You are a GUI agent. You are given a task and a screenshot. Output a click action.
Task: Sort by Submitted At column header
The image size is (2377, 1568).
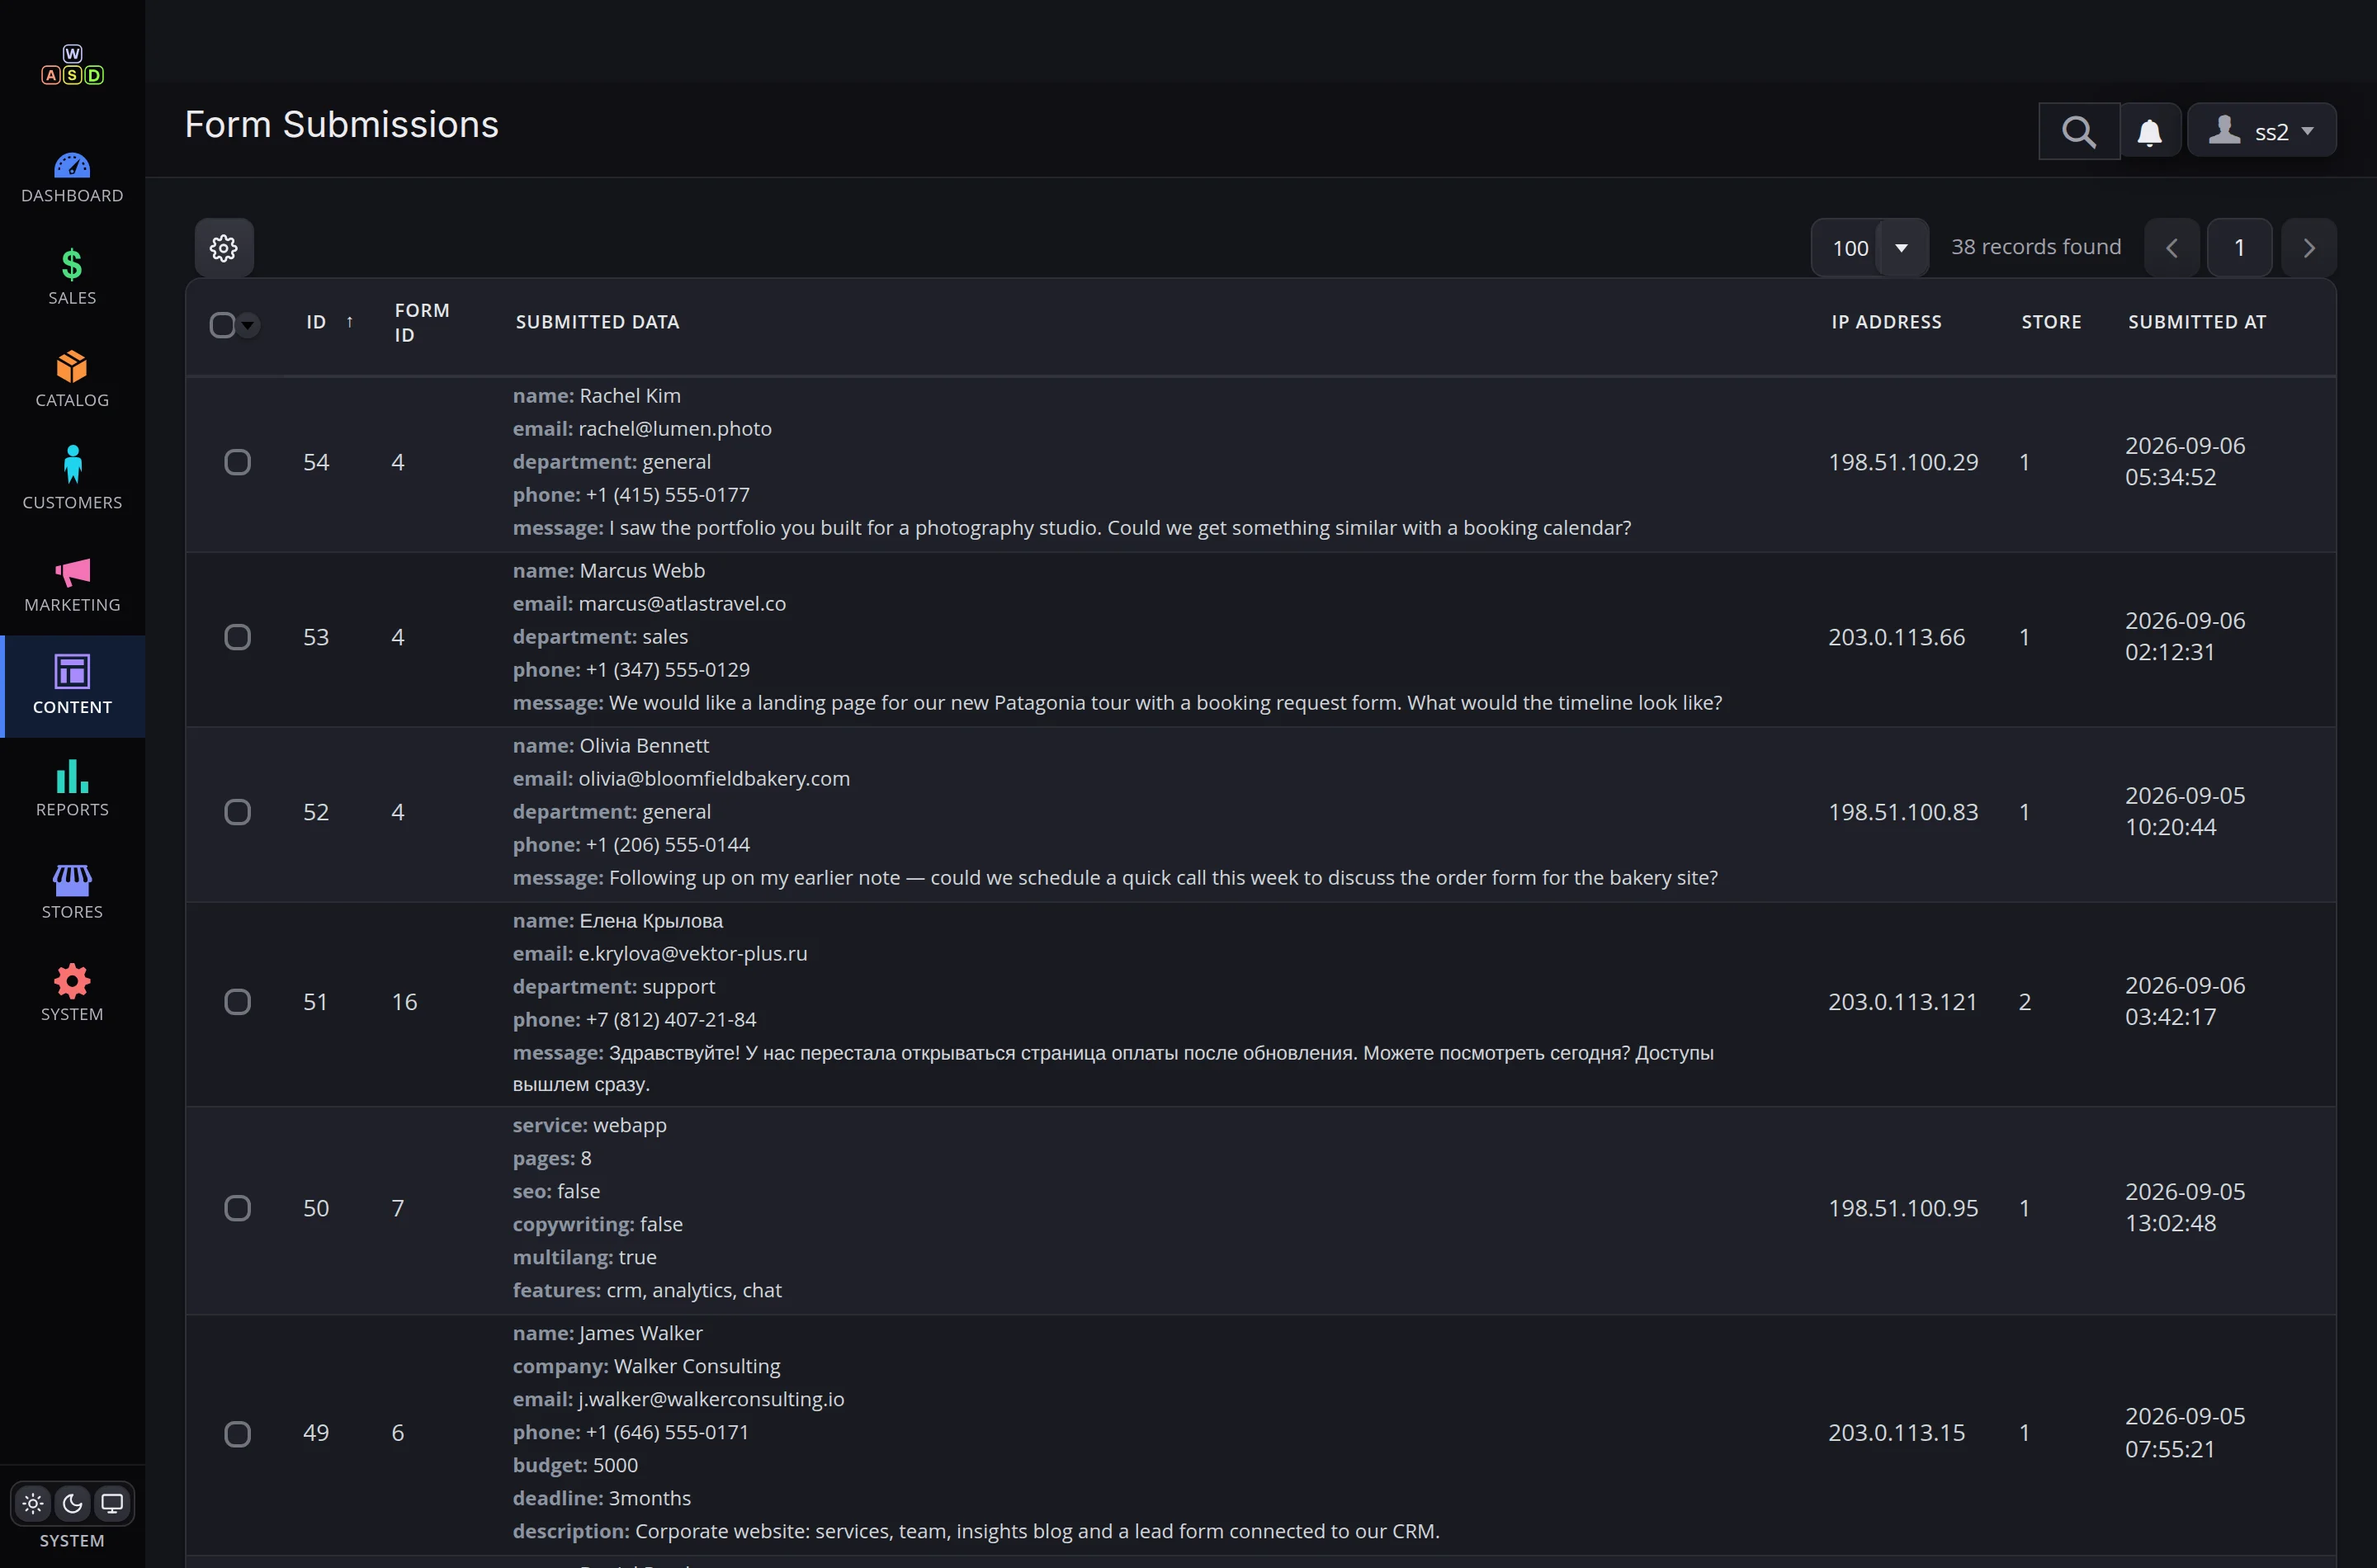2197,322
